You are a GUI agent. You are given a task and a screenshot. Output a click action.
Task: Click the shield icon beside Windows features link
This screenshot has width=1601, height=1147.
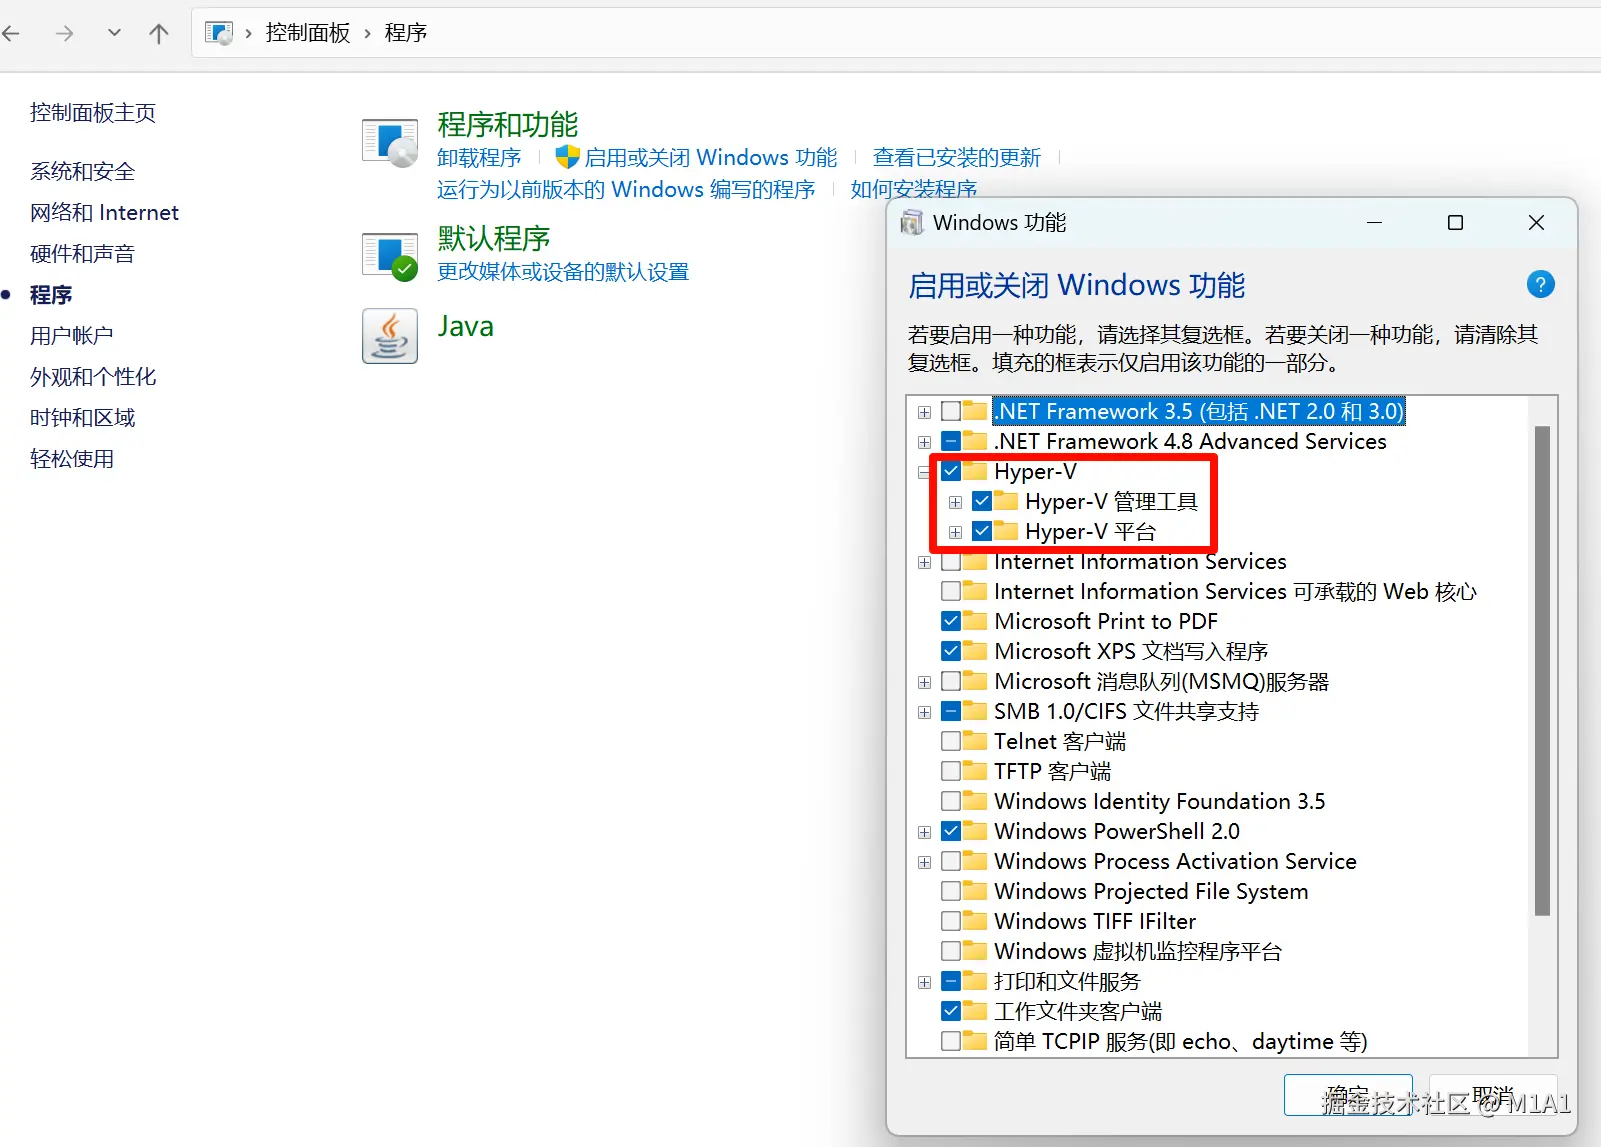[x=567, y=157]
